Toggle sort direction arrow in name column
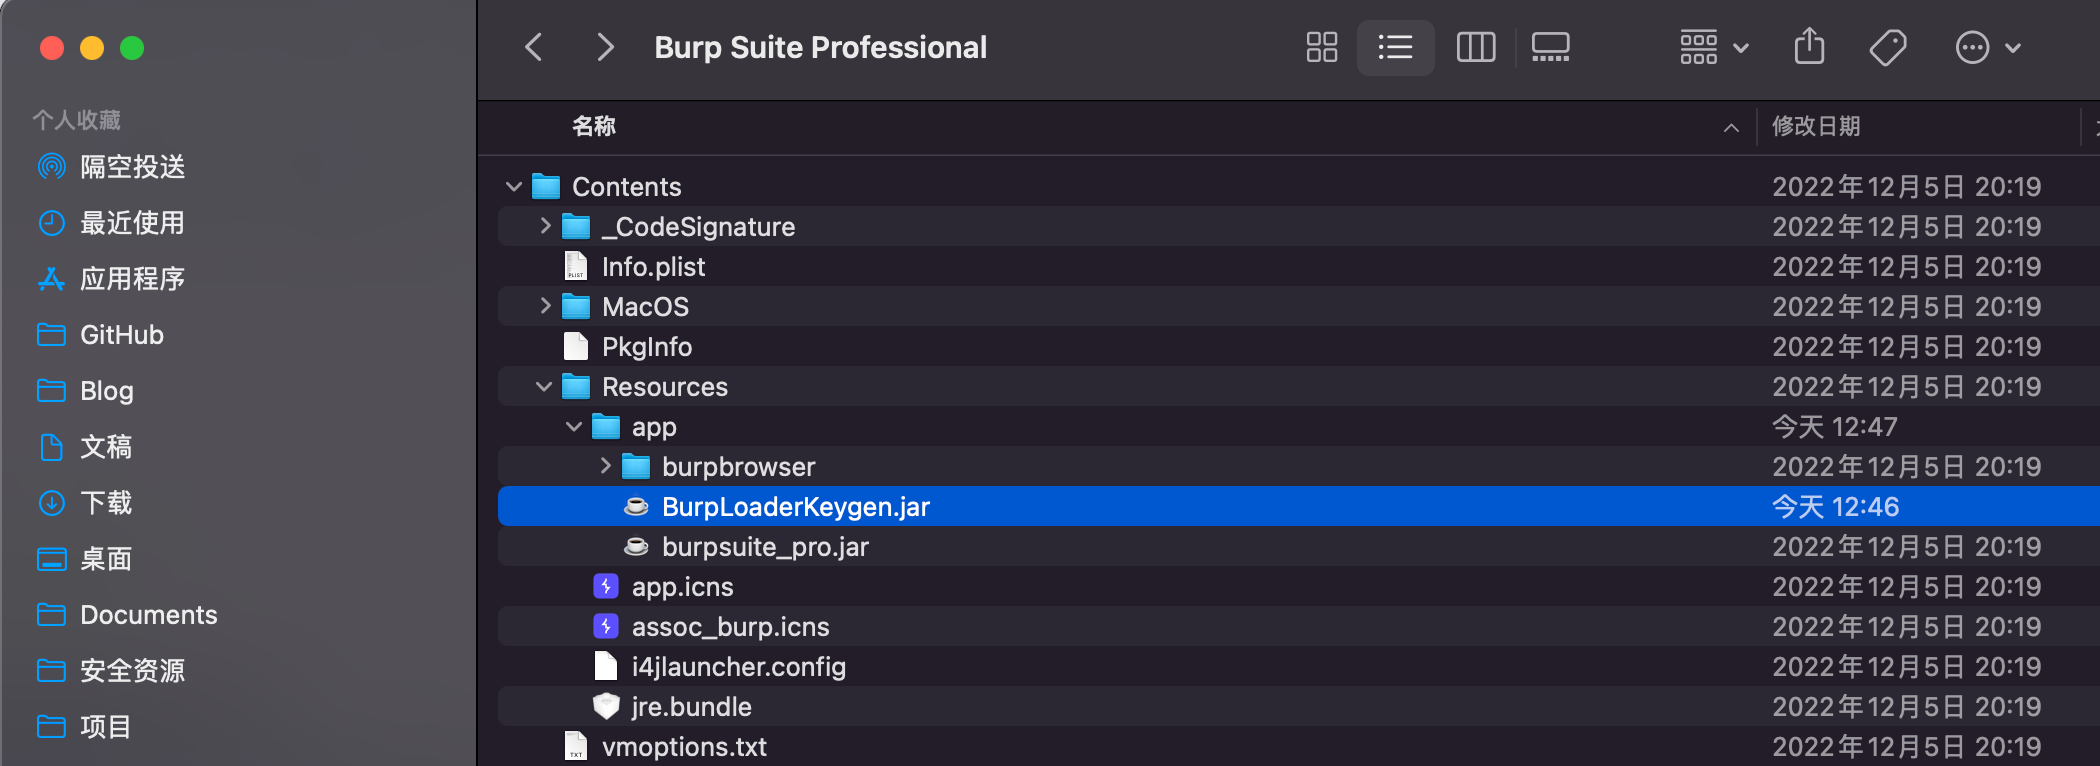Image resolution: width=2100 pixels, height=766 pixels. [x=1731, y=128]
